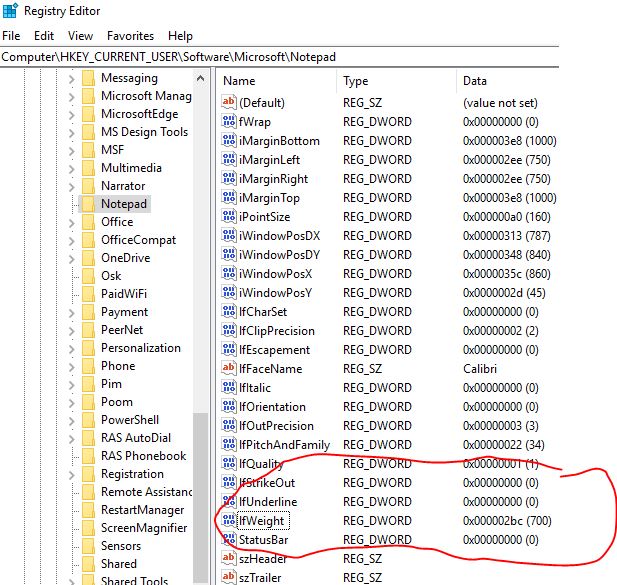Click the tree pane scrollbar thumb
617x585 pixels.
200,497
